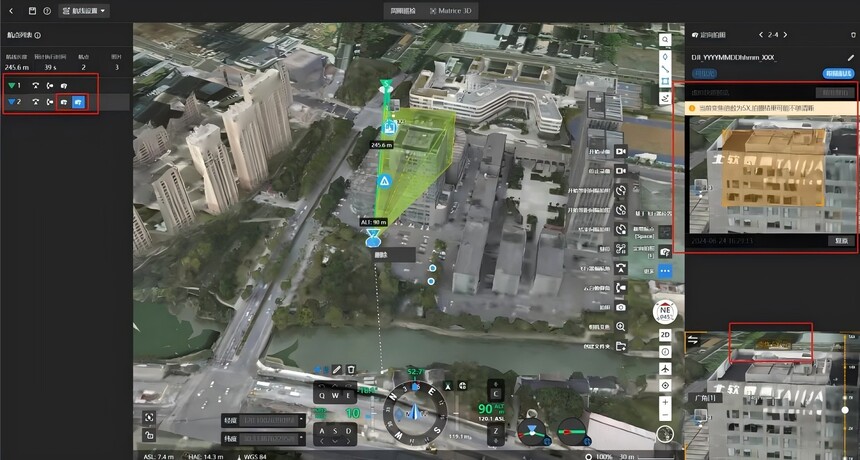This screenshot has height=460, width=860.
Task: Select the point annotation tool
Action: click(665, 55)
